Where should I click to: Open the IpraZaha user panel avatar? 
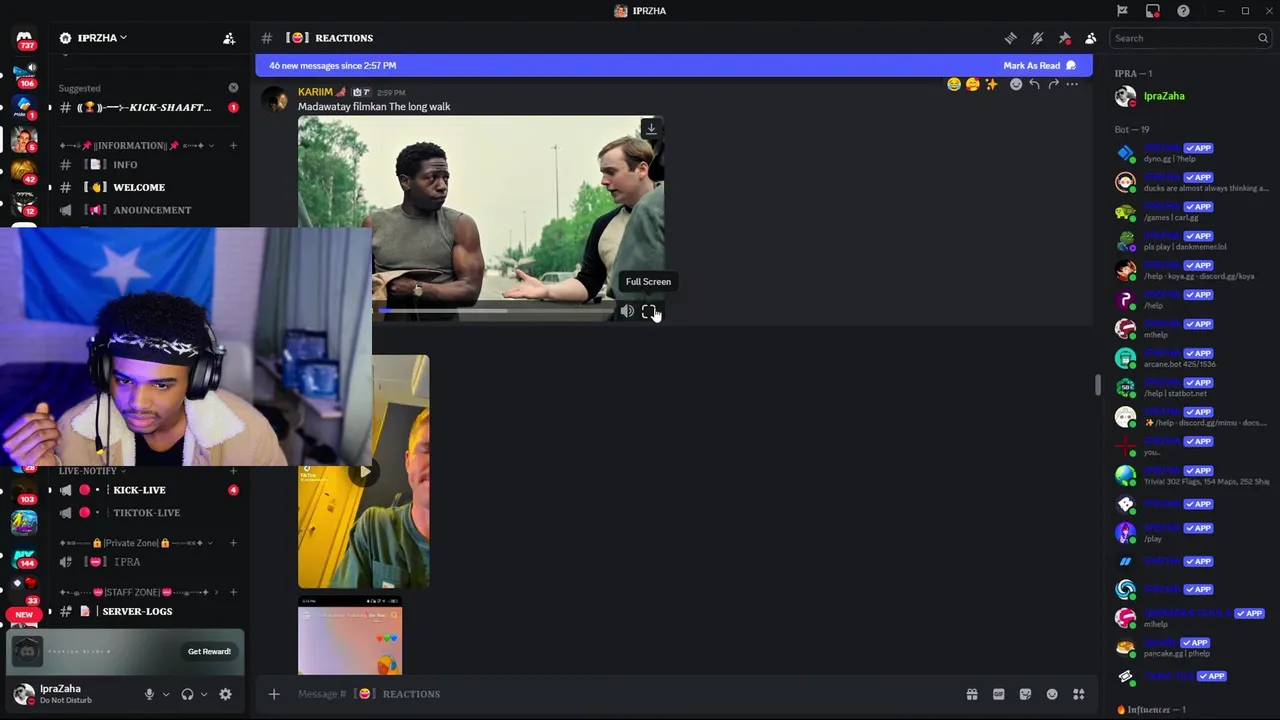pyautogui.click(x=24, y=694)
